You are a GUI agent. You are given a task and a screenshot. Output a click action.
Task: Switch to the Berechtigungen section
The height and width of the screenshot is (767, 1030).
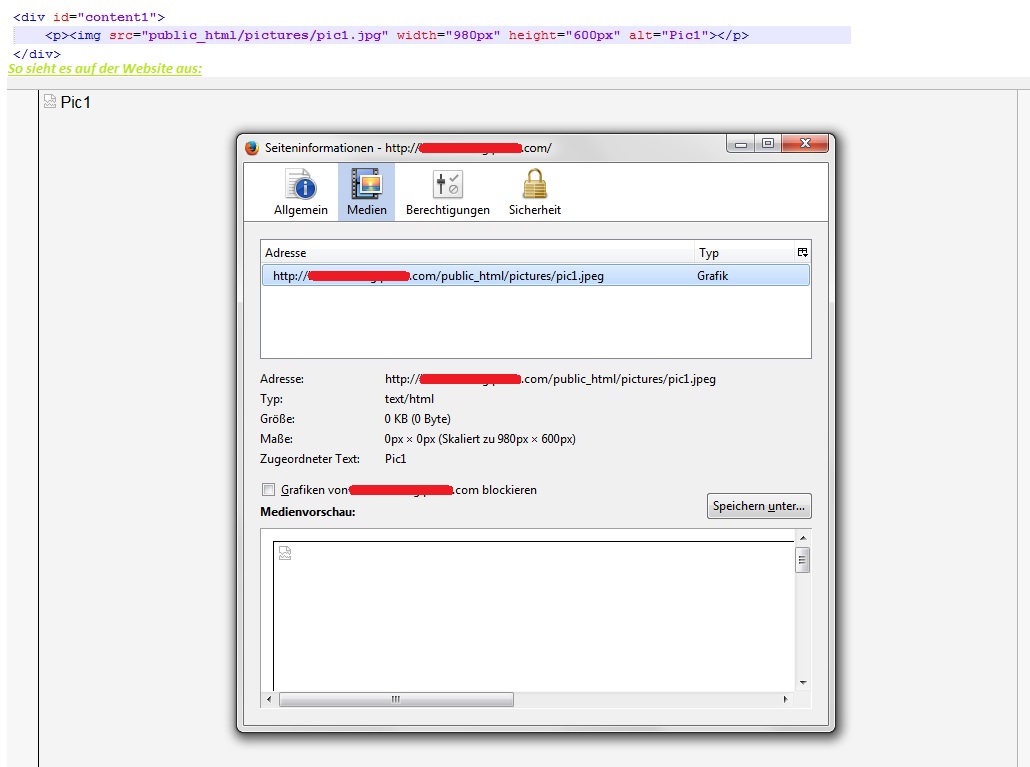point(447,191)
